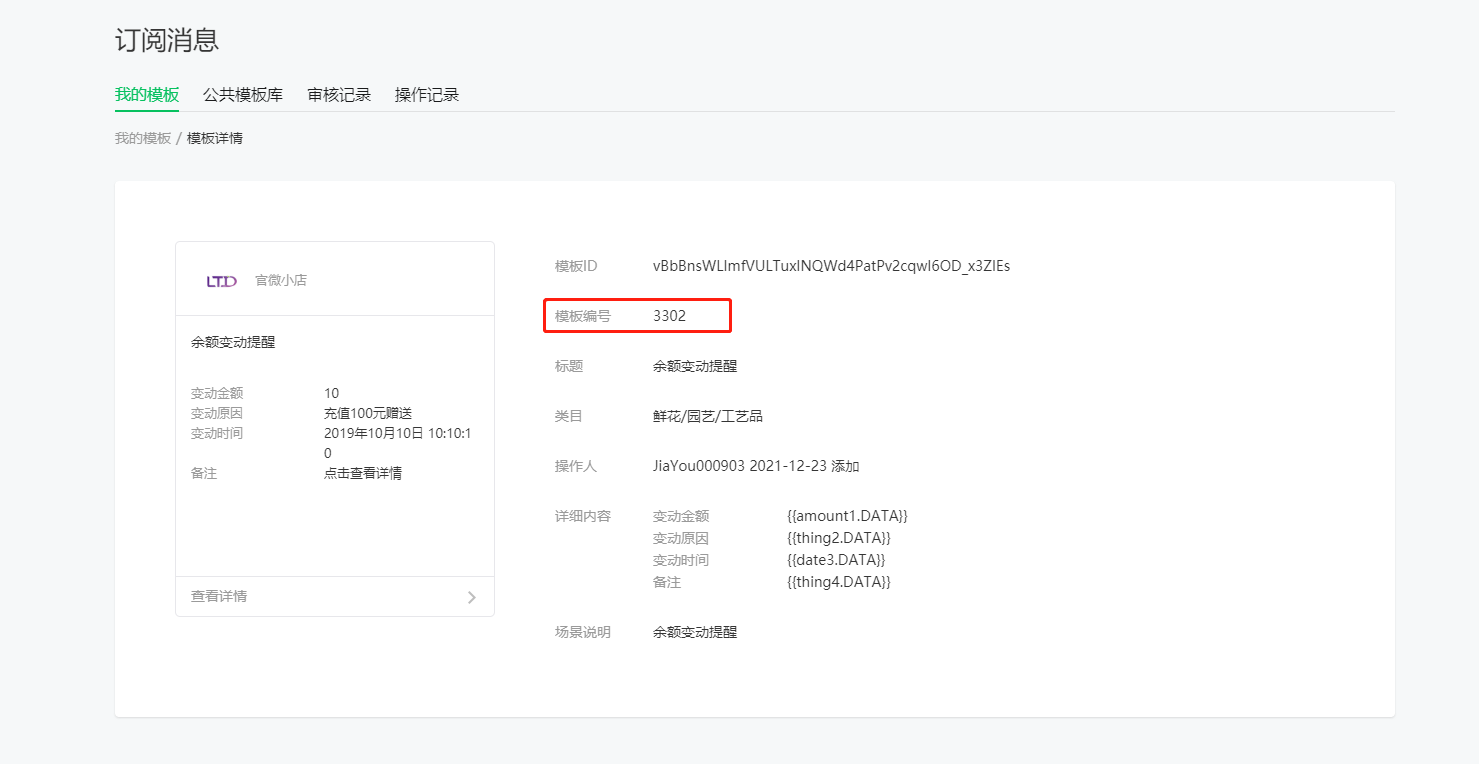Click the 我的模板 breadcrumb link

pos(143,138)
